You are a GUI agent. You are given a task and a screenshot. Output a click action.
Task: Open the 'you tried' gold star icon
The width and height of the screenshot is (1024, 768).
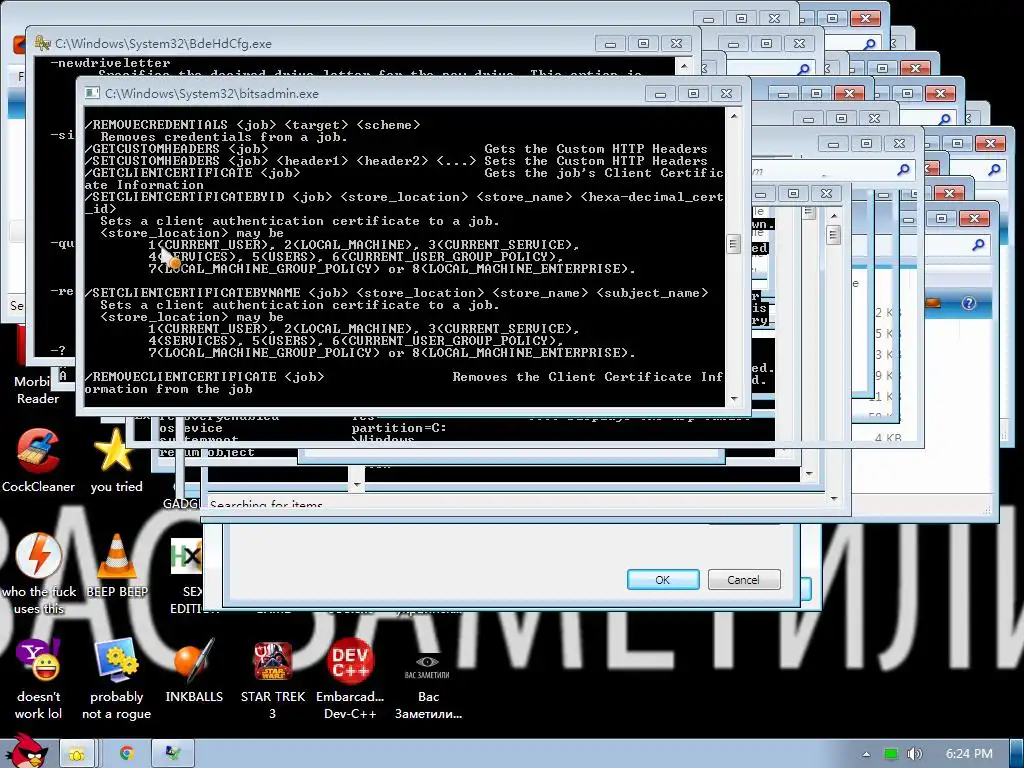tap(116, 460)
